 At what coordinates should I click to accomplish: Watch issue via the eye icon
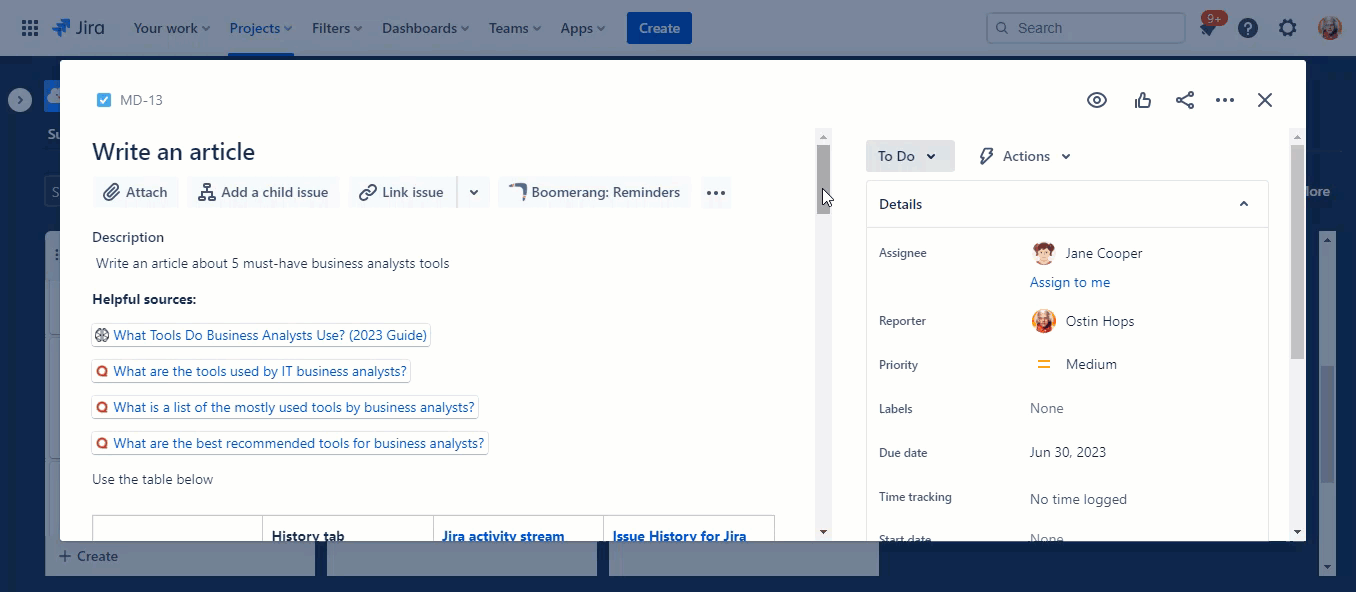click(x=1097, y=100)
